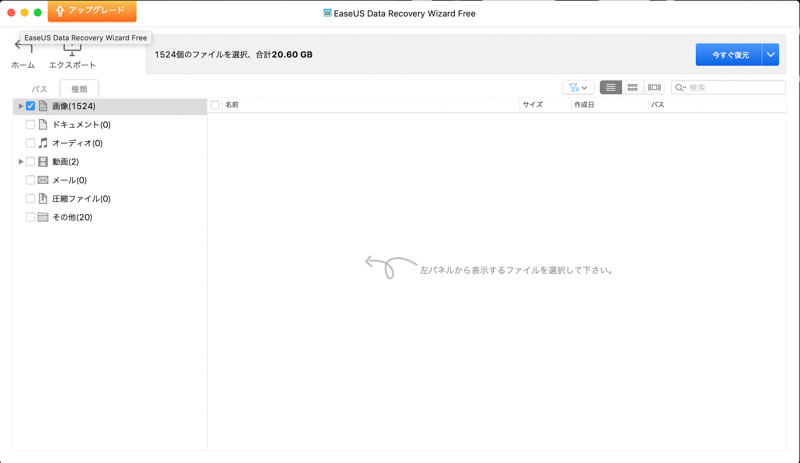Click the orange アップグレード upgrade button
800x463 pixels.
coord(92,11)
